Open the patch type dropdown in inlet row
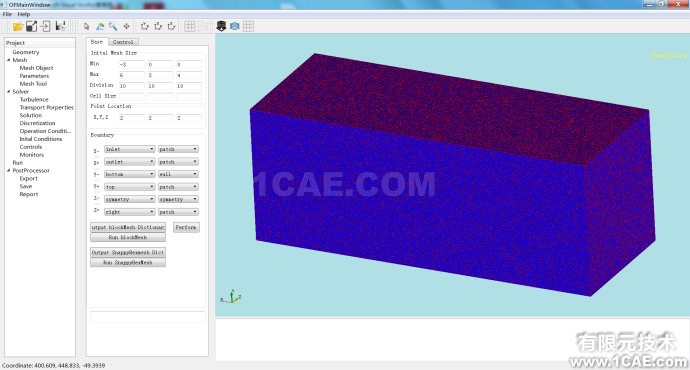Viewport: 690px width, 370px height. (178, 149)
